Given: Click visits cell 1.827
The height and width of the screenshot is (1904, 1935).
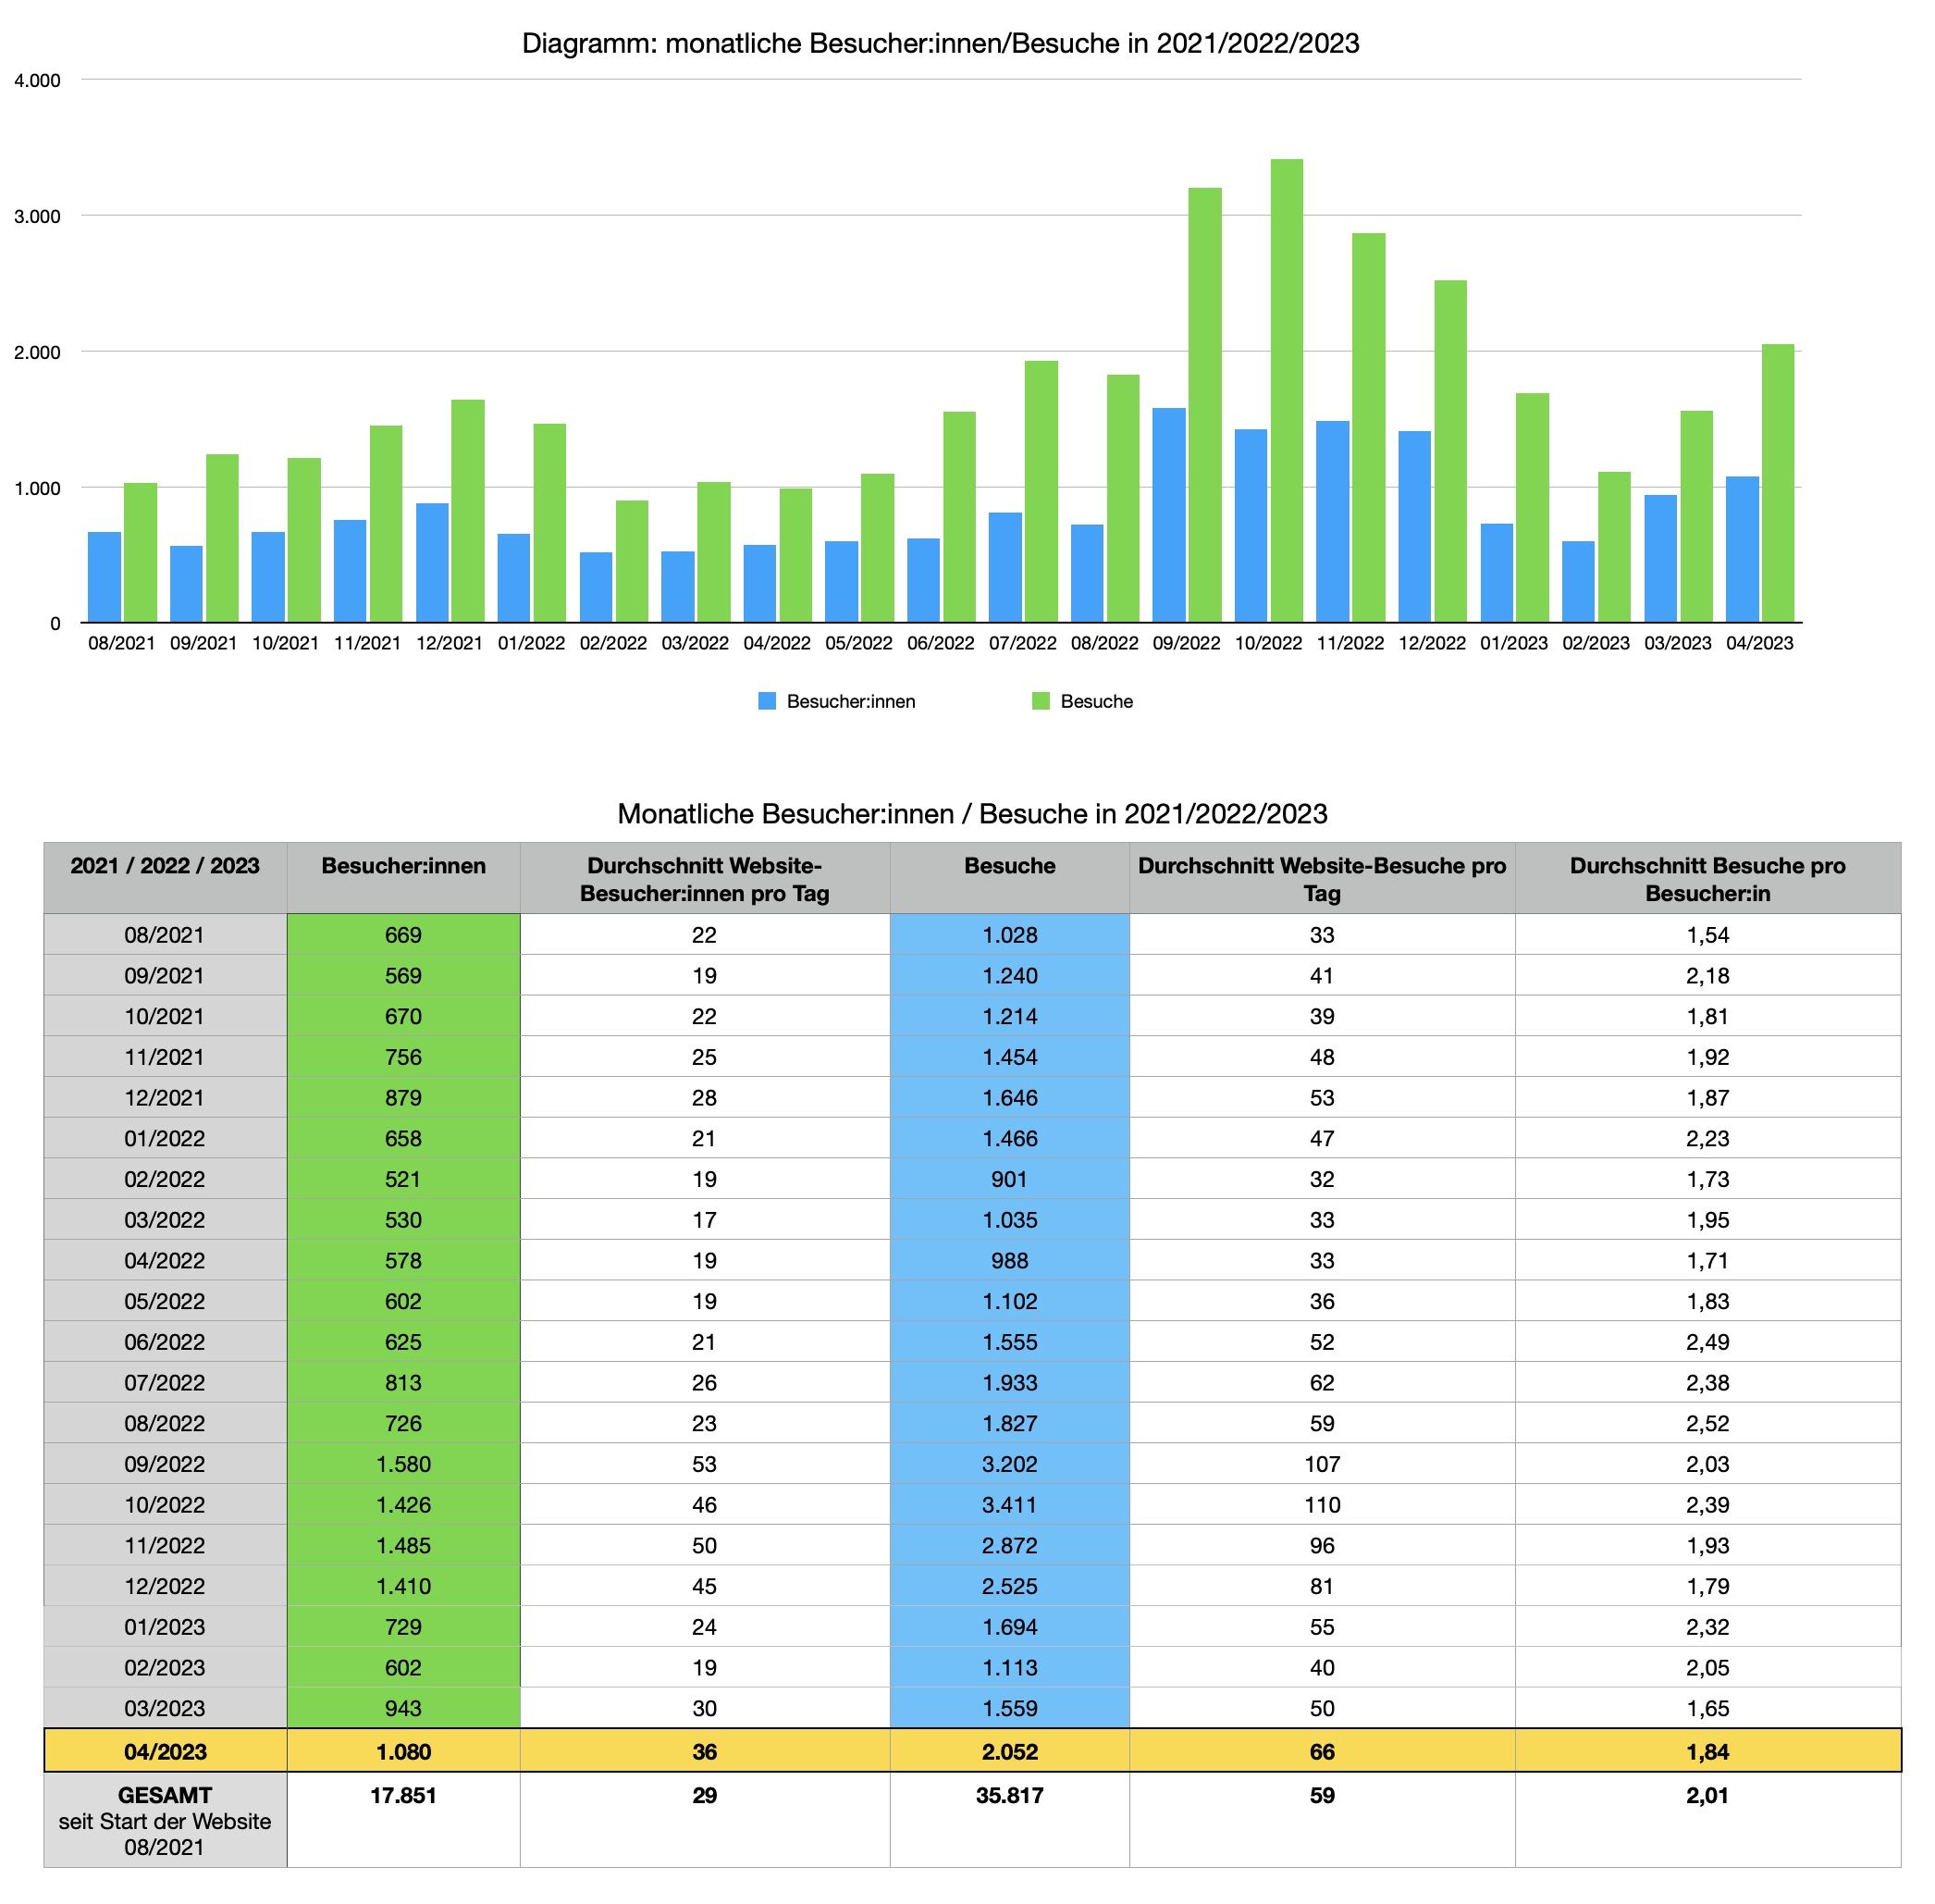Looking at the screenshot, I should (1010, 1424).
